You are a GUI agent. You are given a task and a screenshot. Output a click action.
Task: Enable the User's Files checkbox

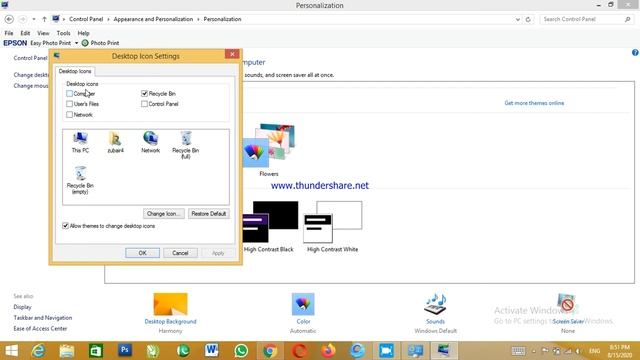69,104
